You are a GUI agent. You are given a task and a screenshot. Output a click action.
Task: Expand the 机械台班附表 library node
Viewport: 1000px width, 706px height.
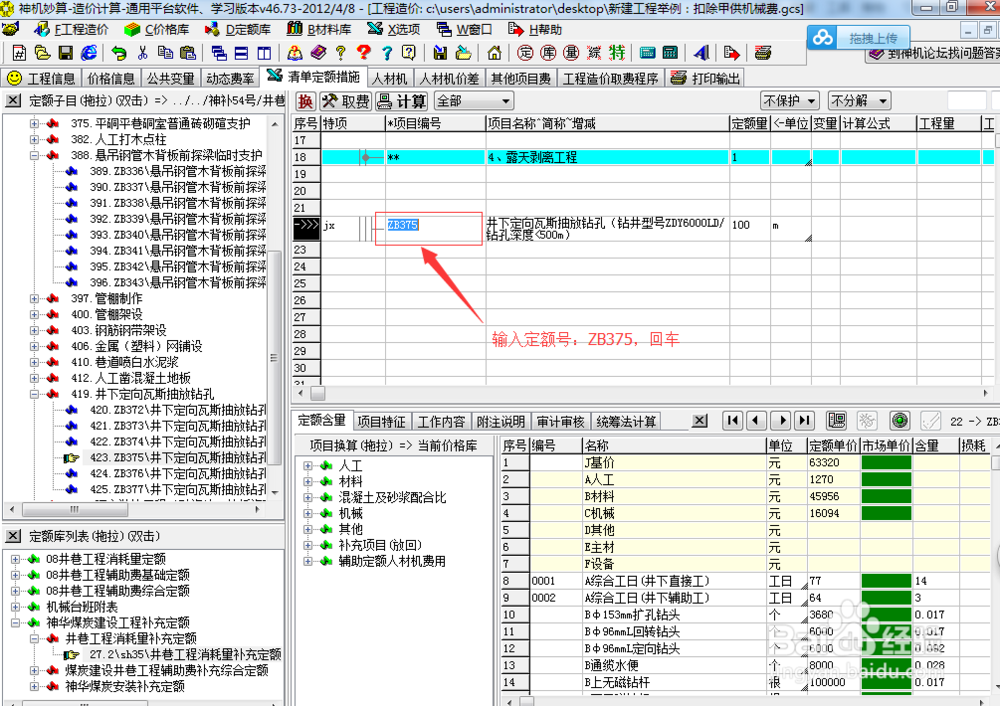(x=15, y=607)
